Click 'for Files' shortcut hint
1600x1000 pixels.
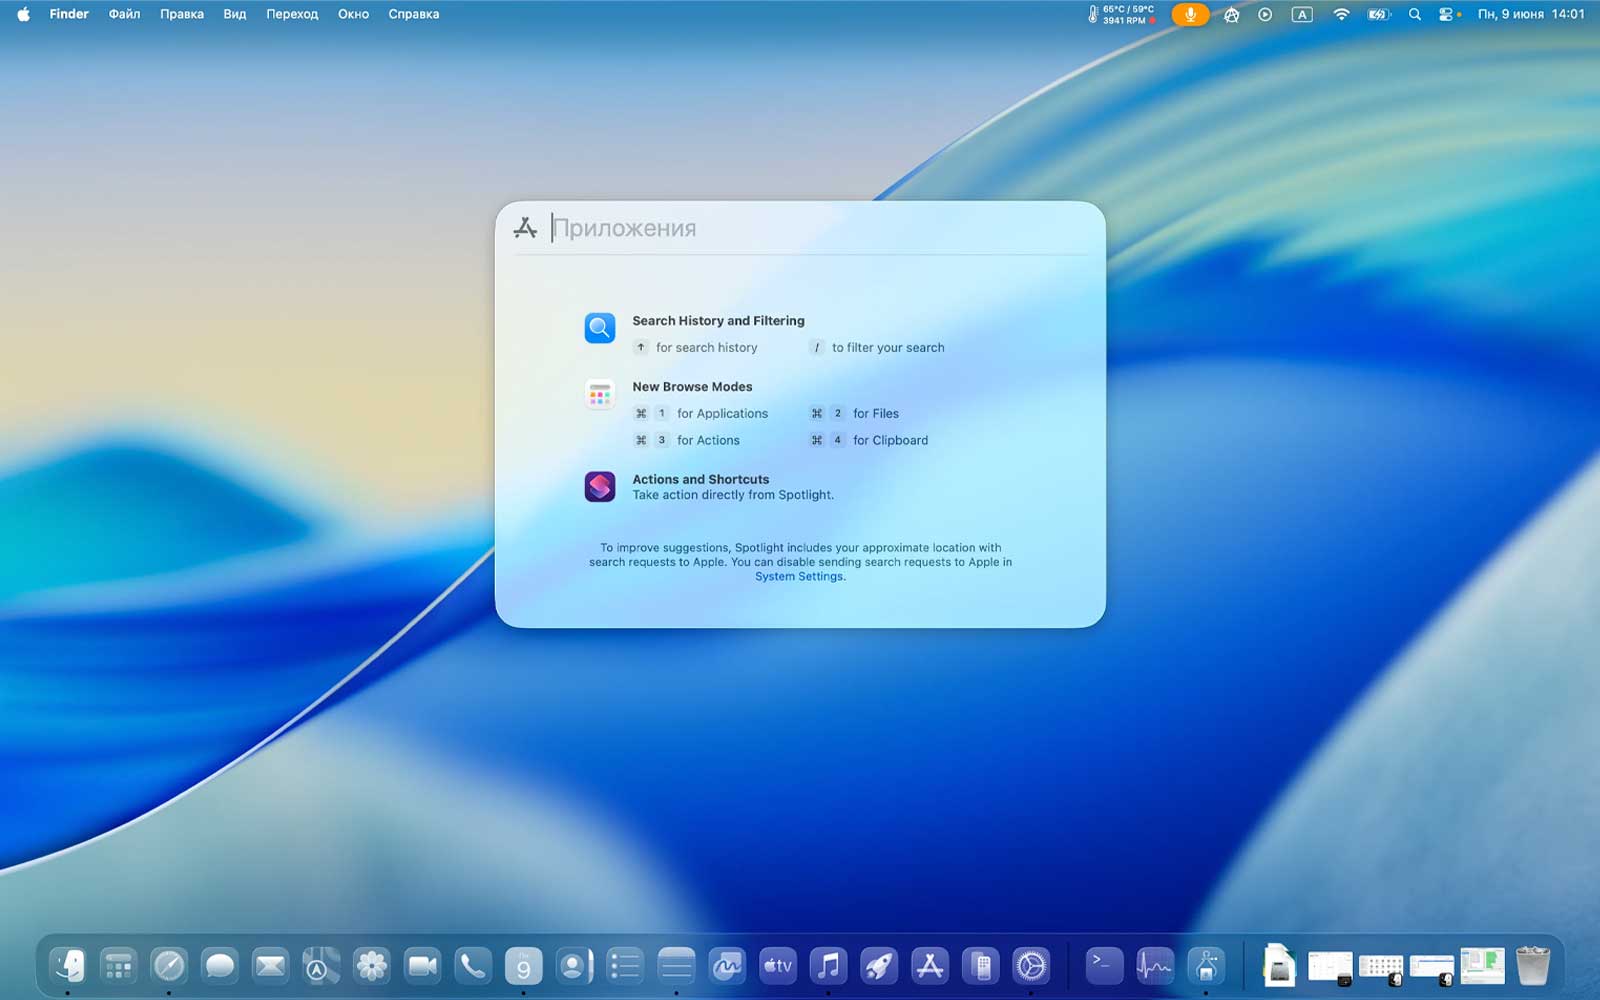pyautogui.click(x=876, y=413)
